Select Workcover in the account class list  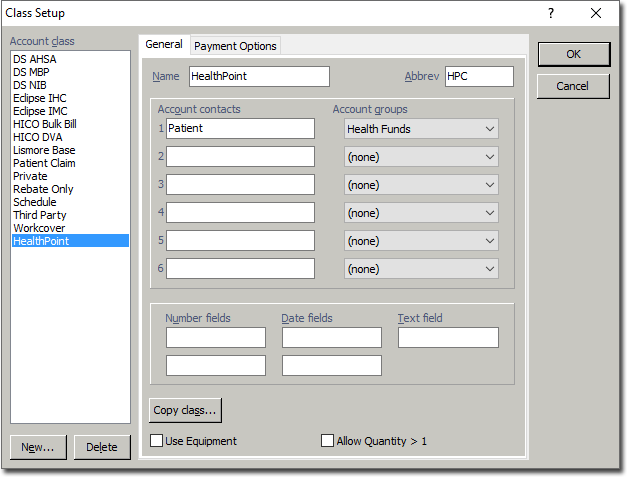coord(39,228)
